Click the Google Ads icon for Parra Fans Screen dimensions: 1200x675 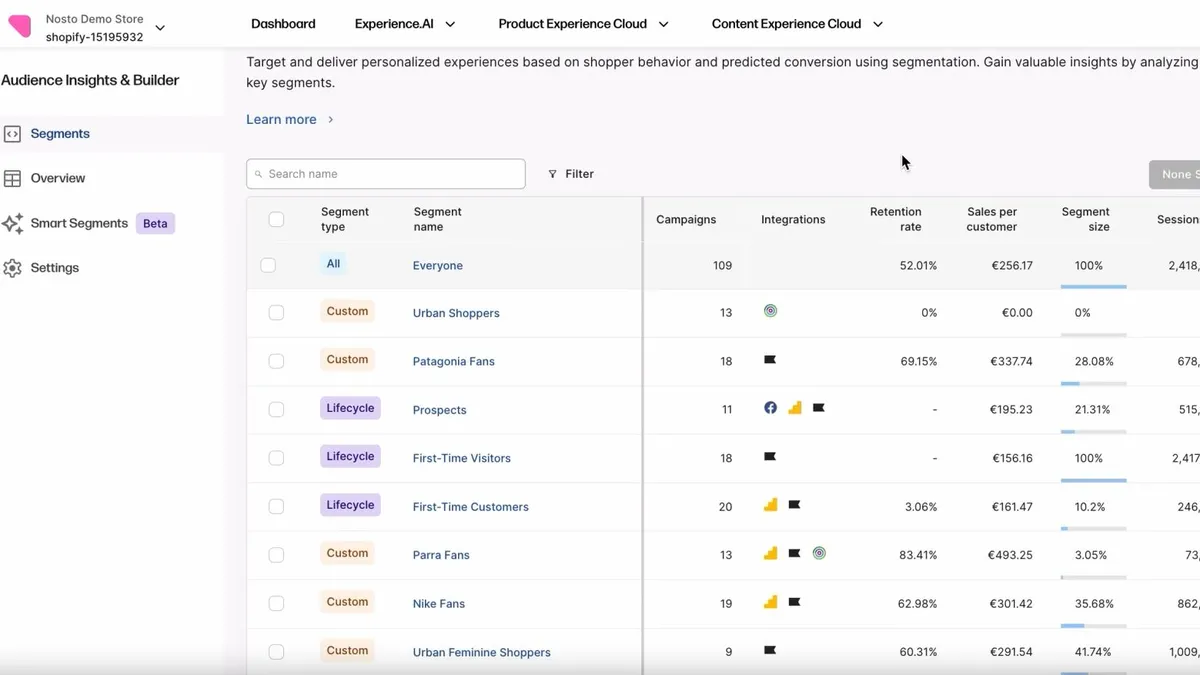pyautogui.click(x=770, y=553)
